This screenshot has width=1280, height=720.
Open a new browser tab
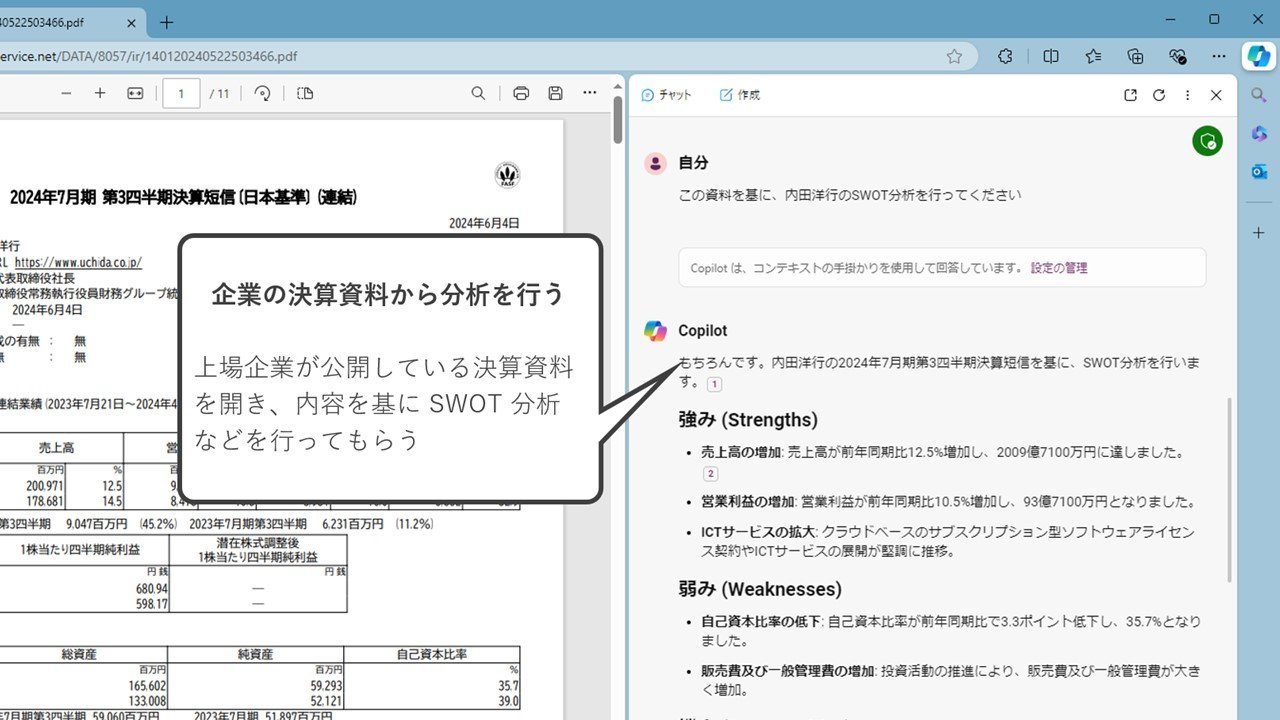(x=167, y=21)
